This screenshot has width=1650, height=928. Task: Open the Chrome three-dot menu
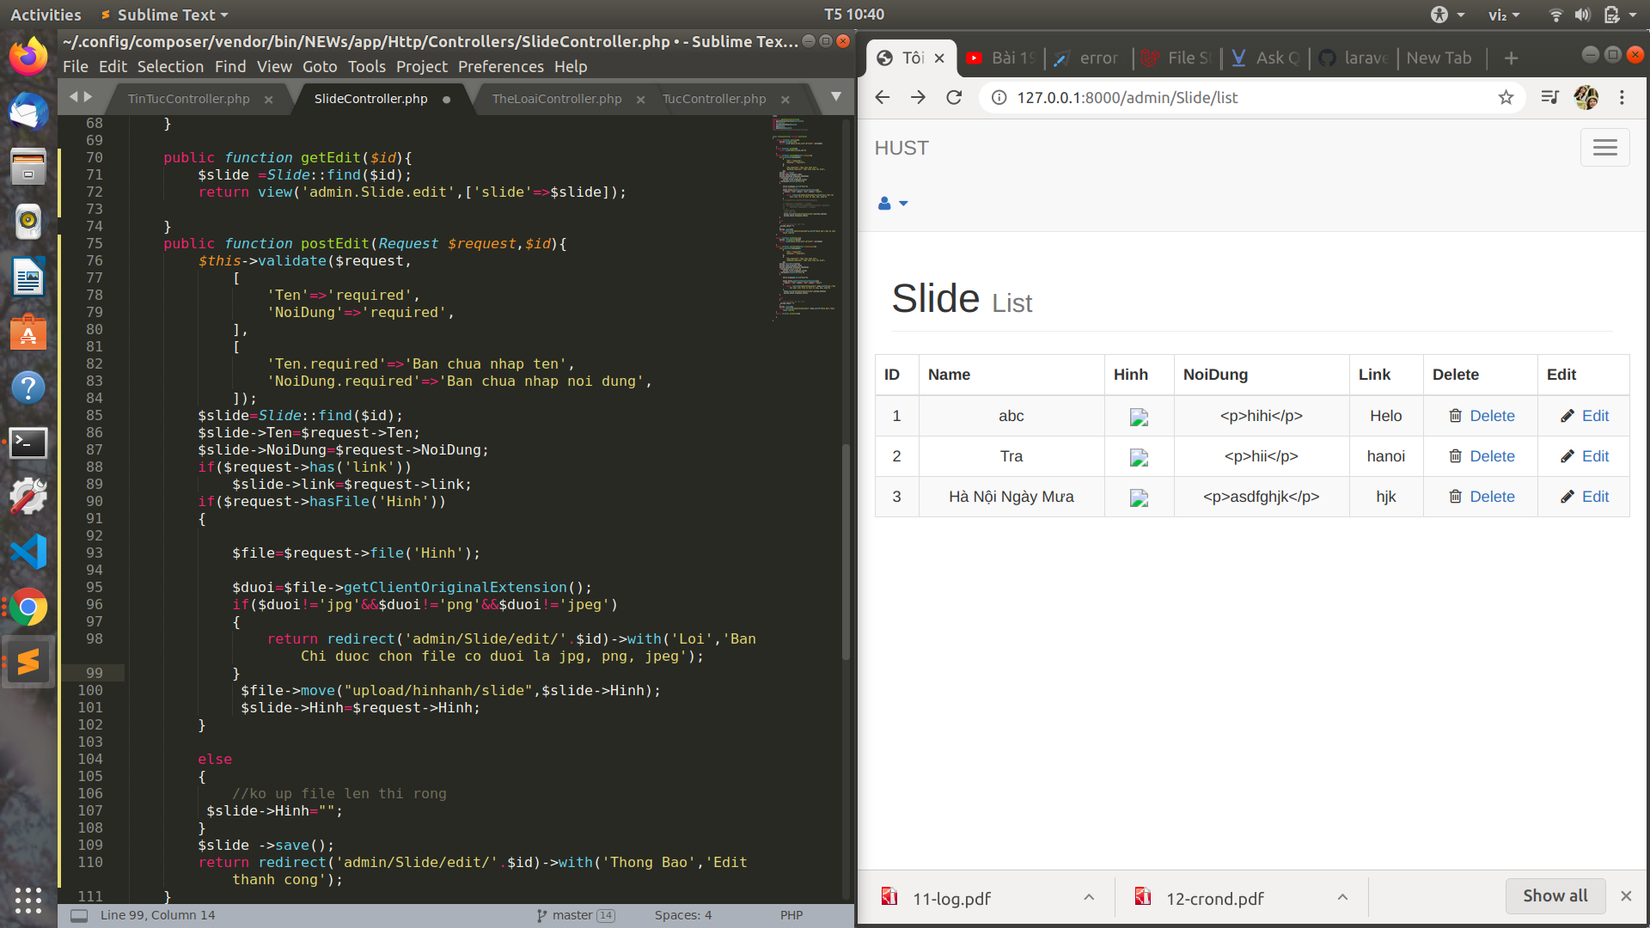[x=1622, y=97]
